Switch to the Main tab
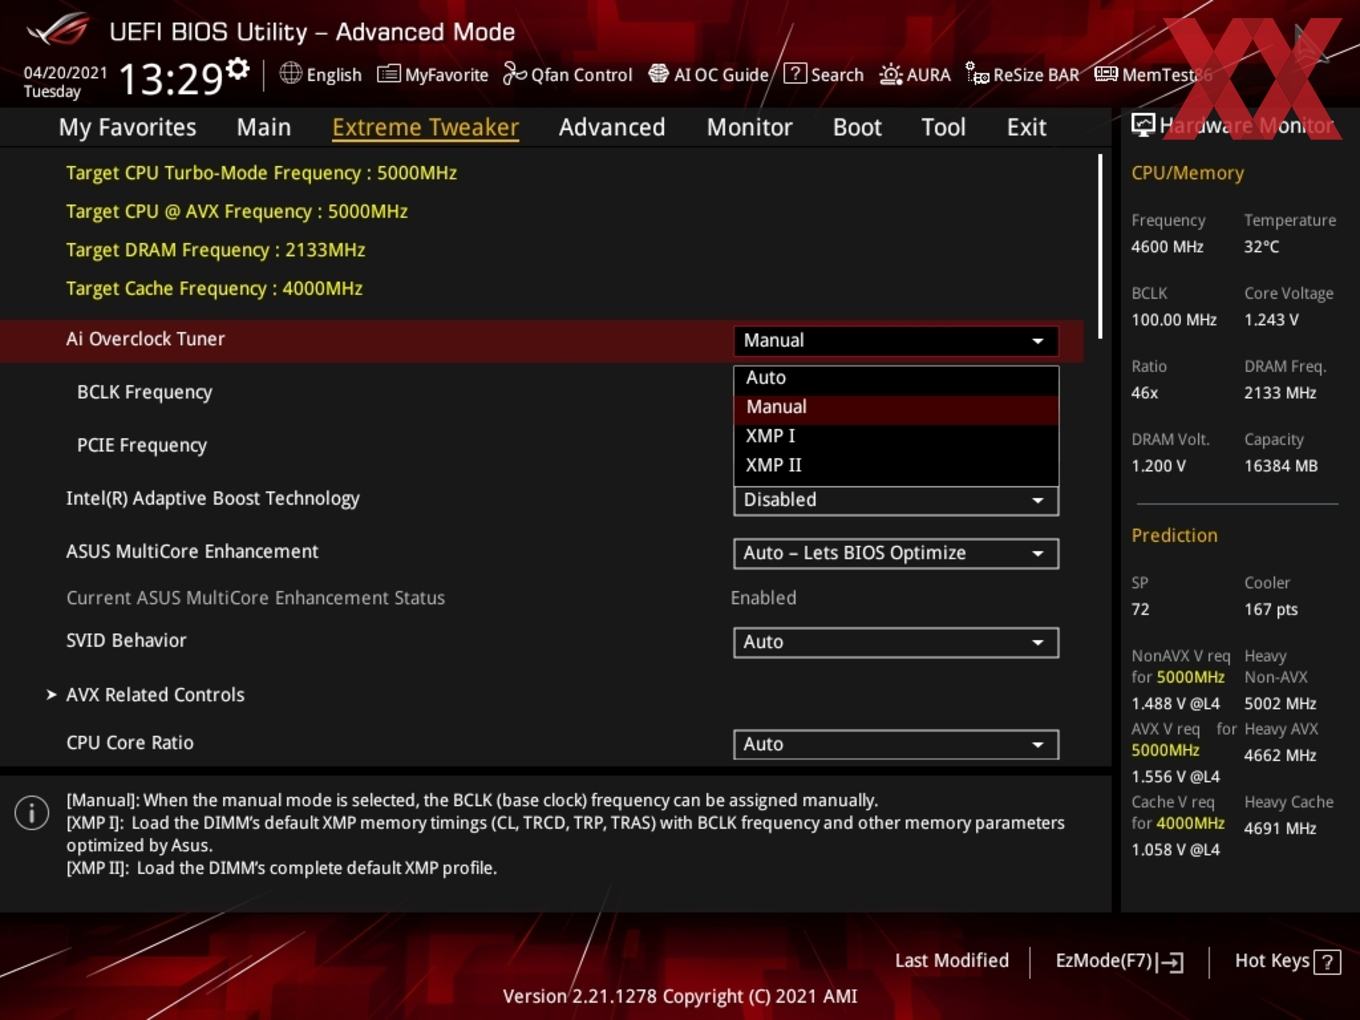Screen dimensions: 1360x1020 coord(264,127)
